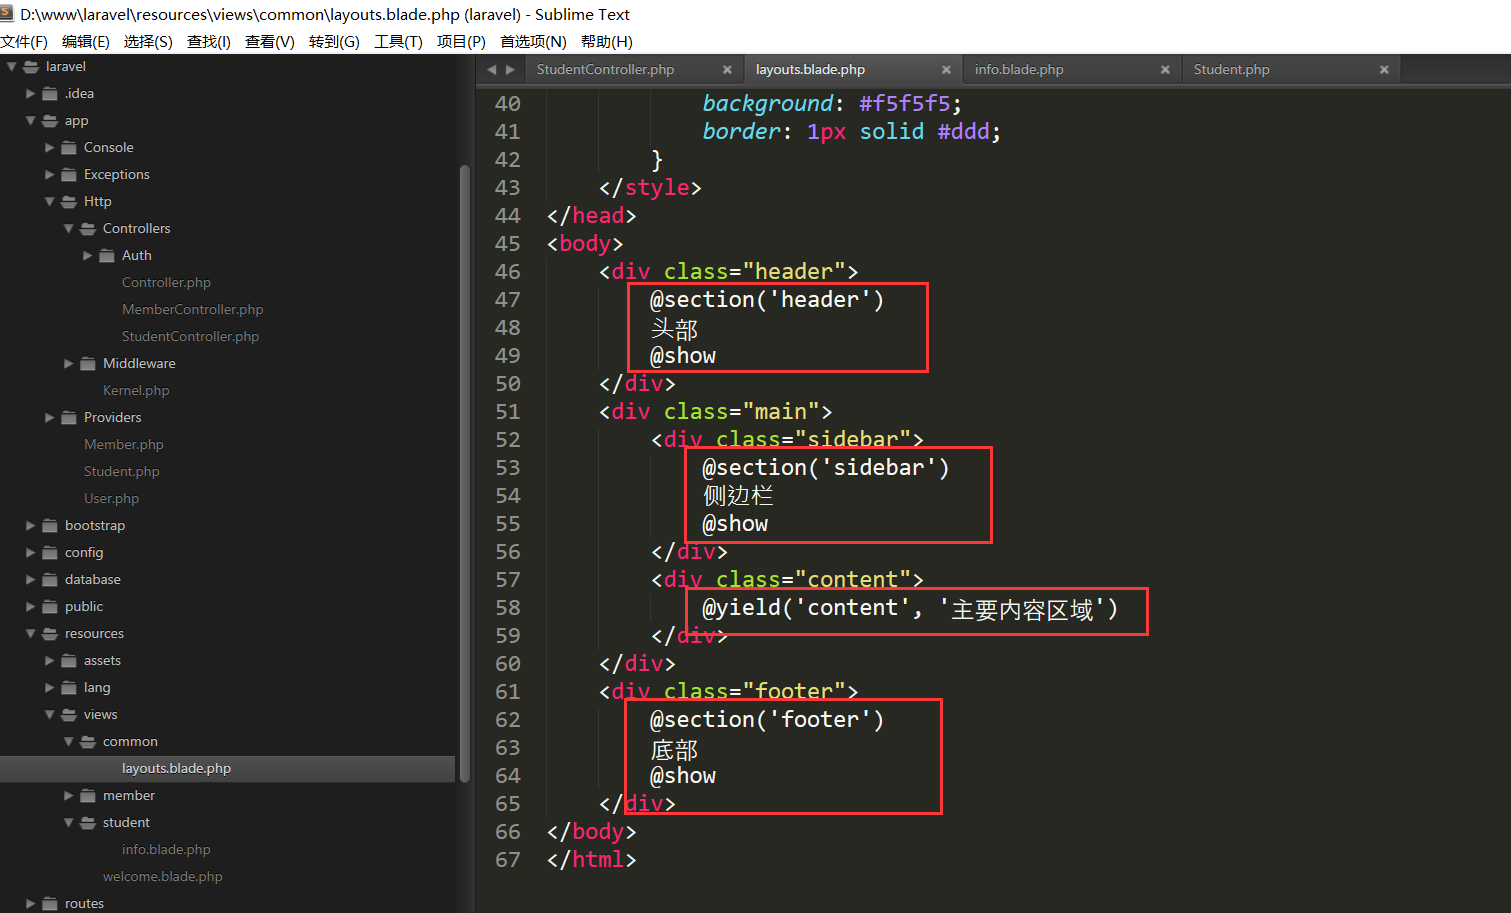Image resolution: width=1511 pixels, height=913 pixels.
Task: Close the Student.php tab
Action: pyautogui.click(x=1384, y=70)
